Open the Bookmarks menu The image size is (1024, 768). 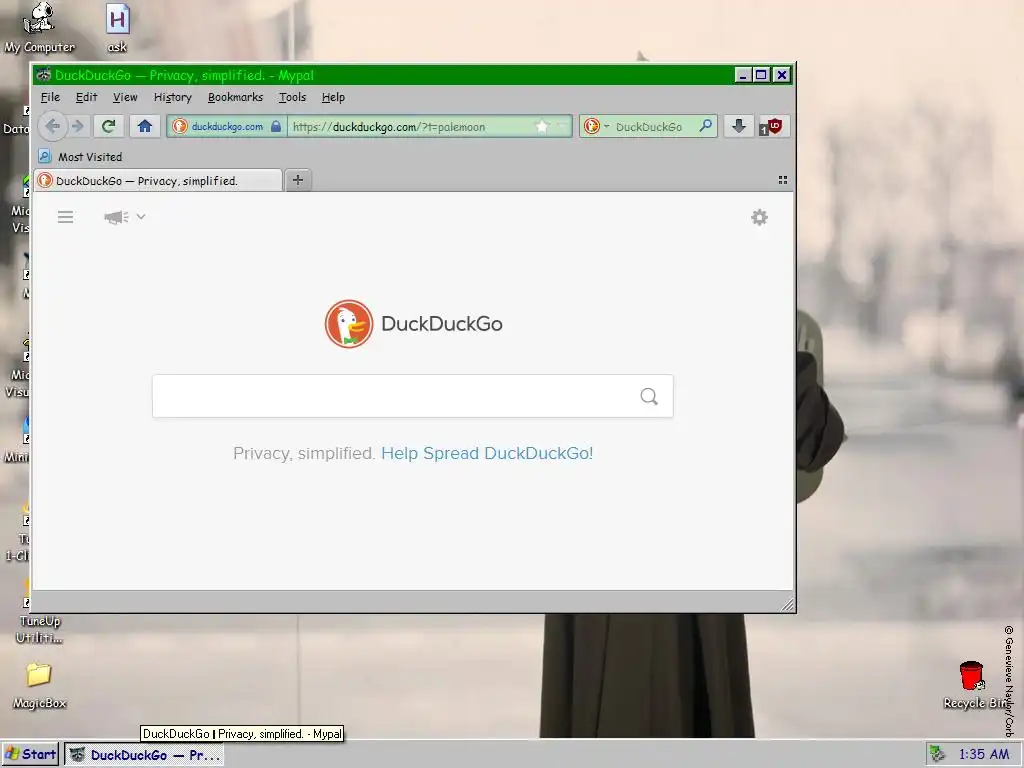pos(235,97)
